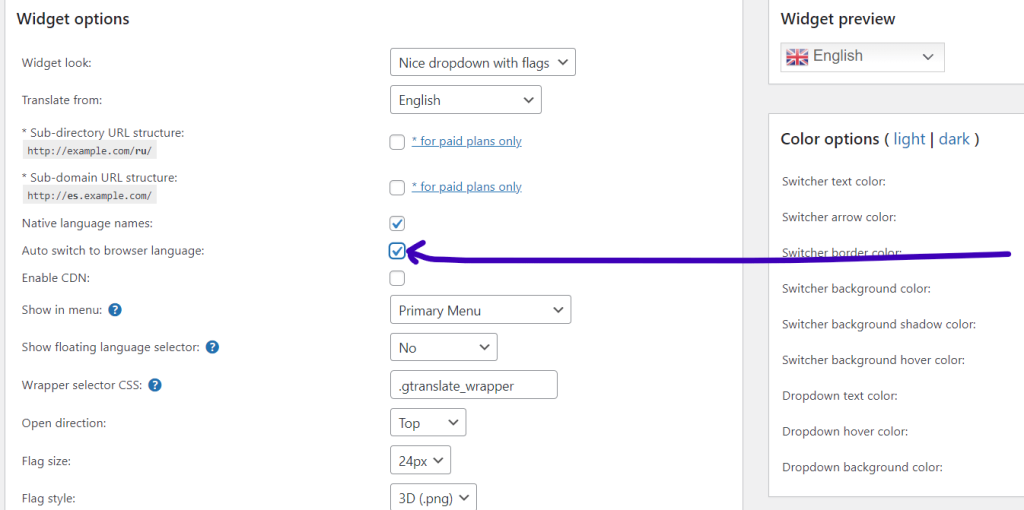Open help icon for Wrapper selector CSS
This screenshot has width=1024, height=510.
coord(155,385)
